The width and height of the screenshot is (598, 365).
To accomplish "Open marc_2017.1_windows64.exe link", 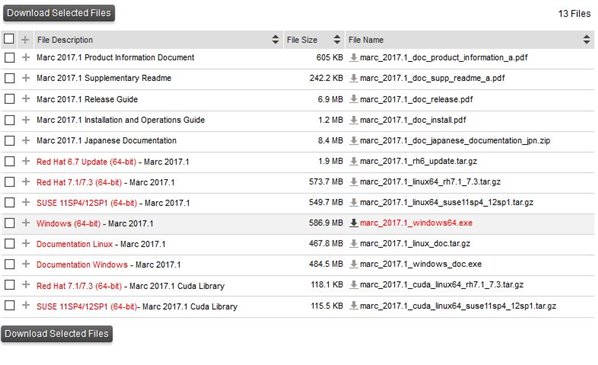I will (x=416, y=223).
